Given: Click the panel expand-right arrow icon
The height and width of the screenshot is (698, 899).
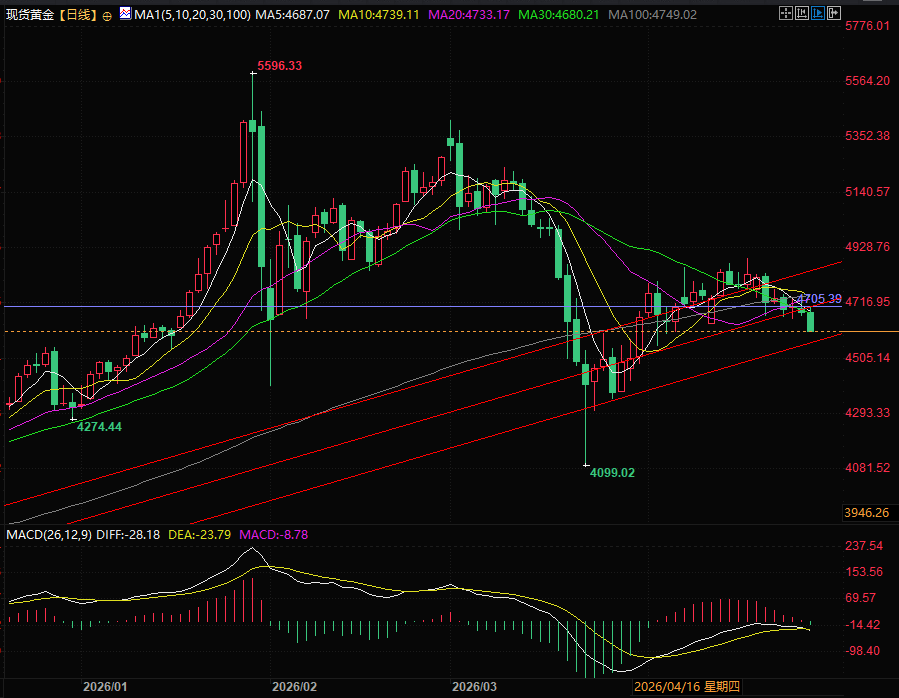Looking at the screenshot, I should point(834,13).
